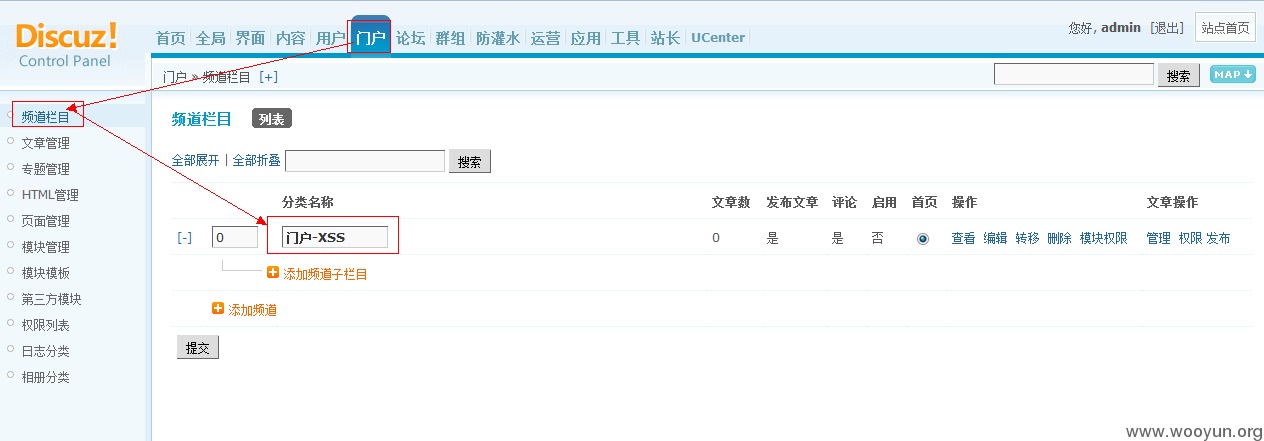Click the 转移 link for 门户-XSS
This screenshot has width=1264, height=441.
pyautogui.click(x=1027, y=238)
